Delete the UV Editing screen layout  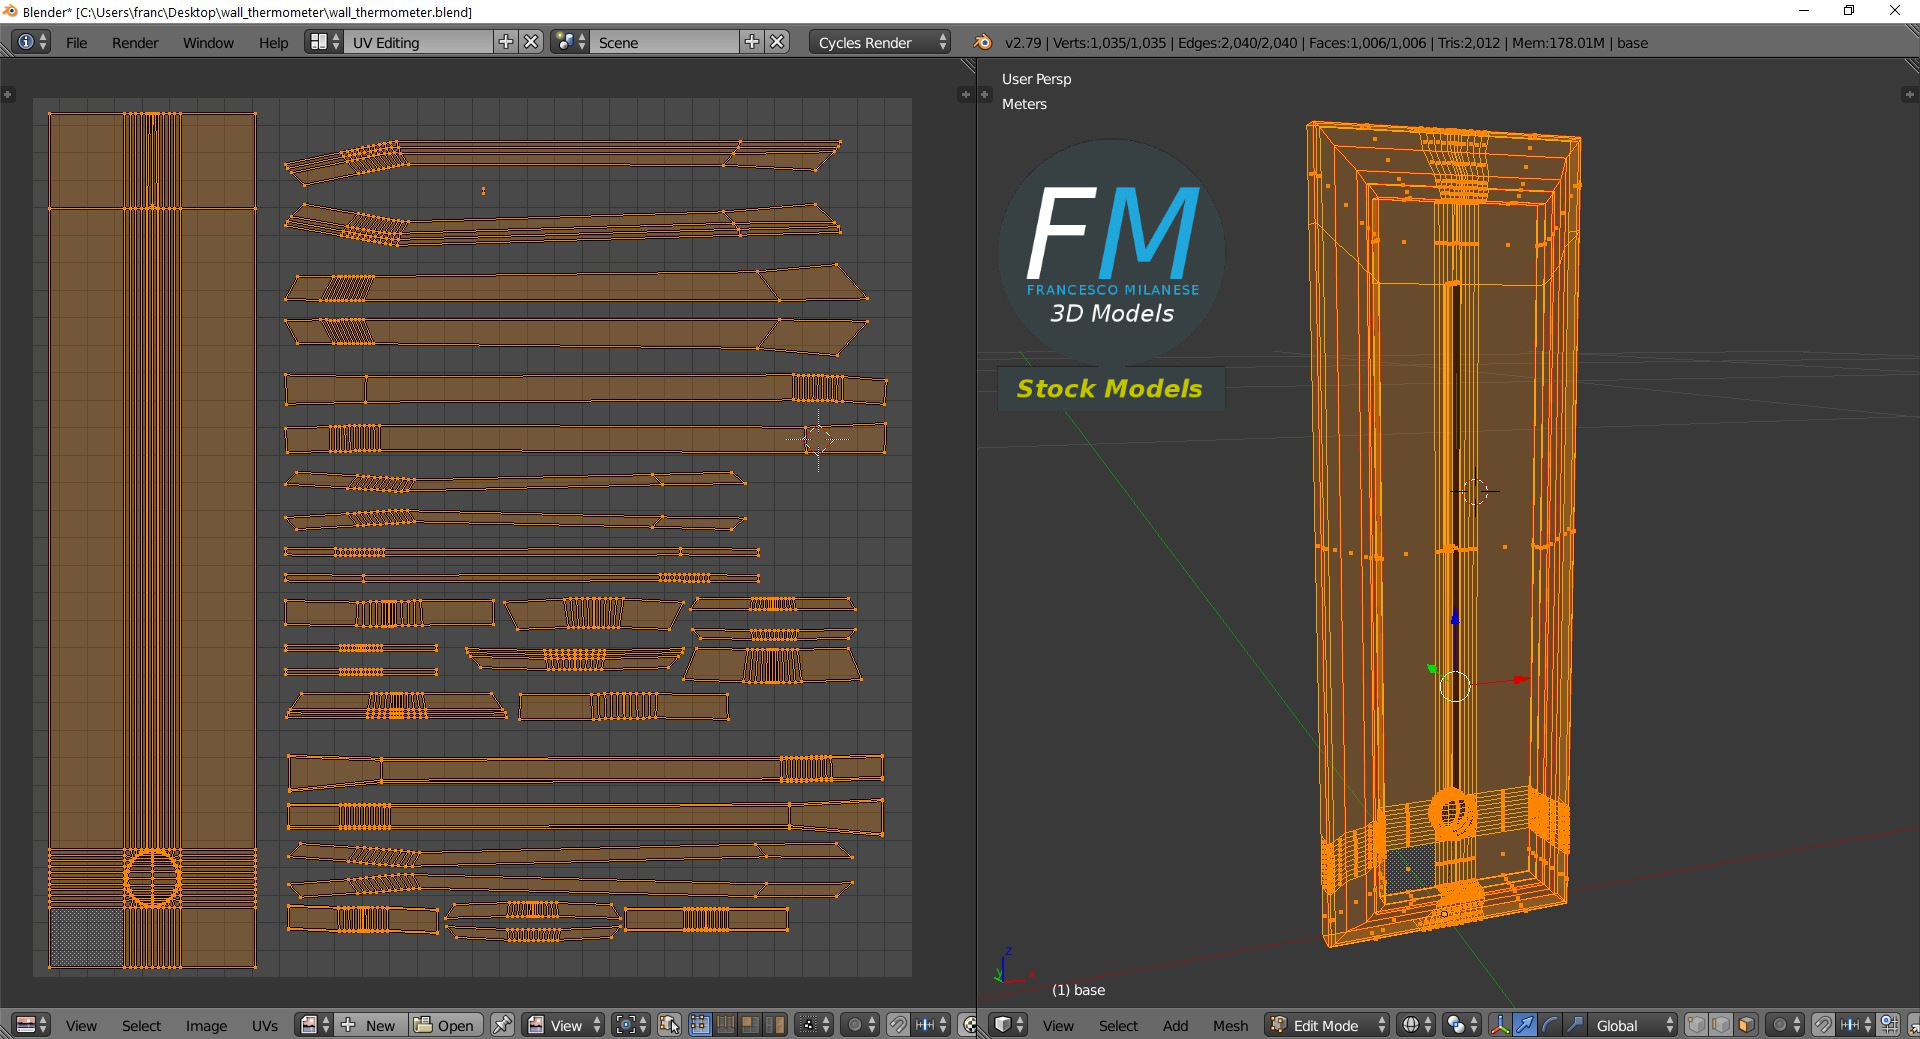pos(532,42)
